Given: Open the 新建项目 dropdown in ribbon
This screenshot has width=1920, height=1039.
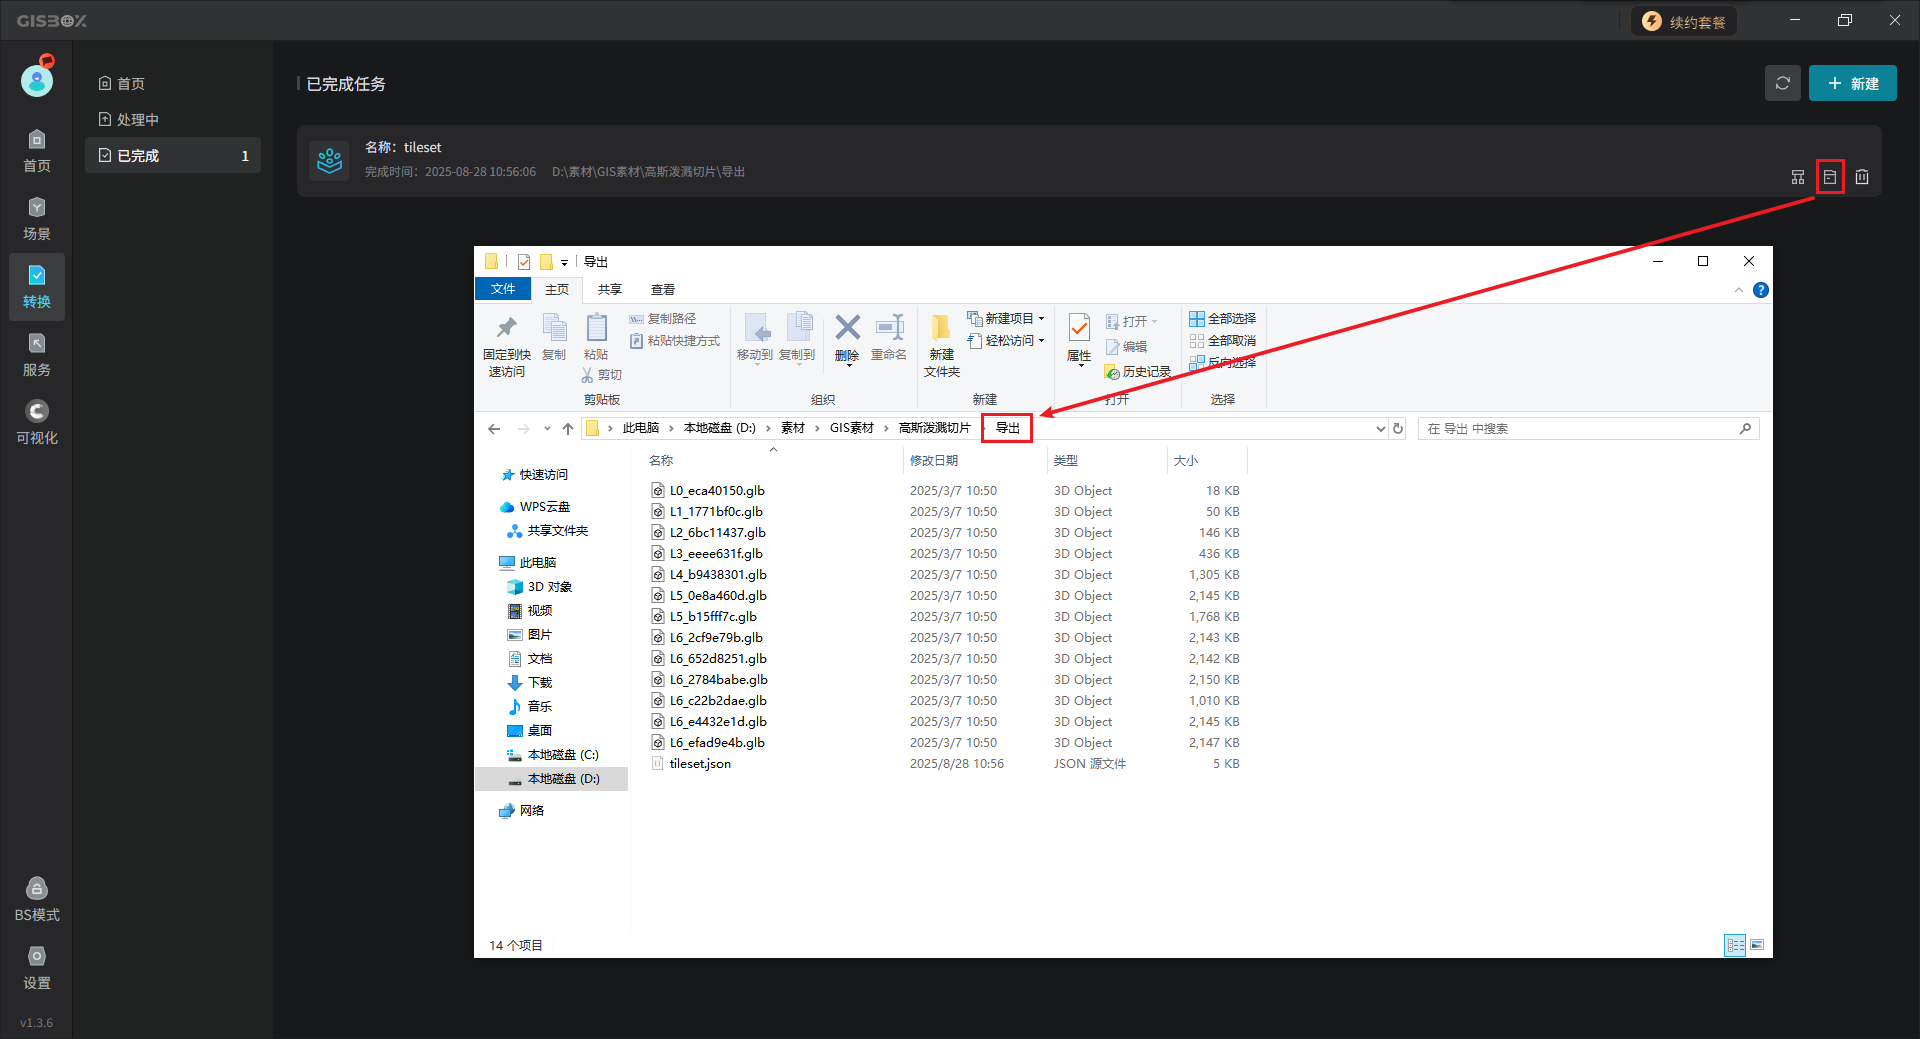Looking at the screenshot, I should (x=1007, y=318).
